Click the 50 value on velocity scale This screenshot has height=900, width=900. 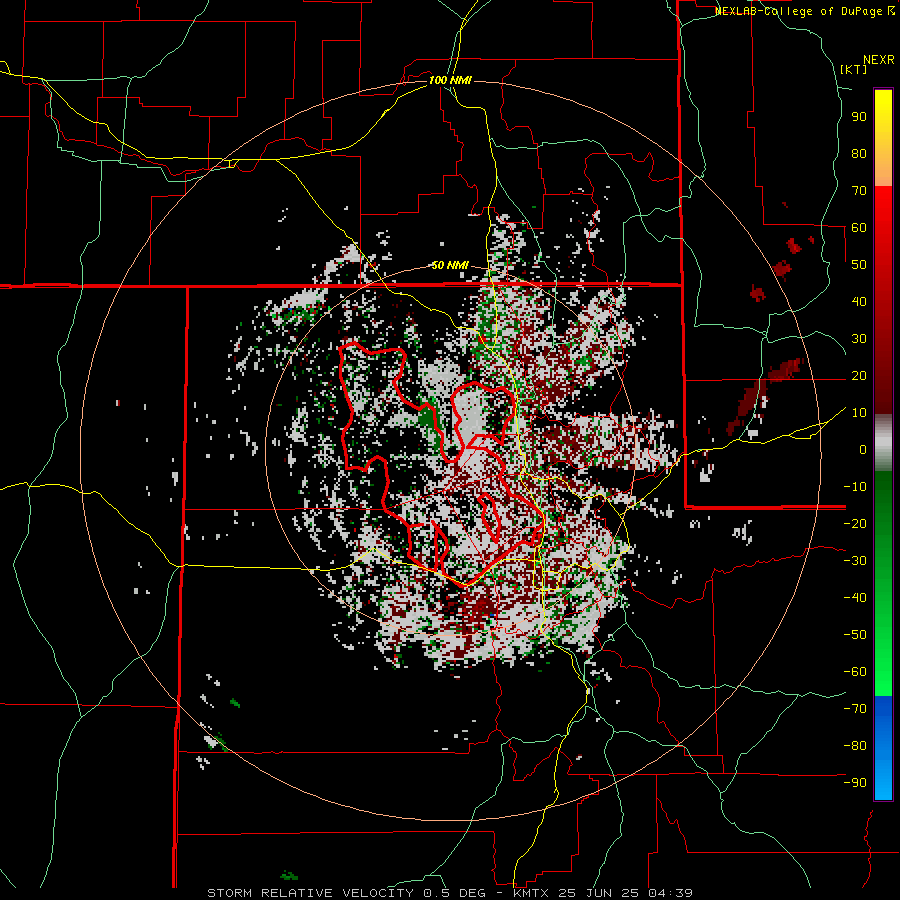click(x=859, y=265)
